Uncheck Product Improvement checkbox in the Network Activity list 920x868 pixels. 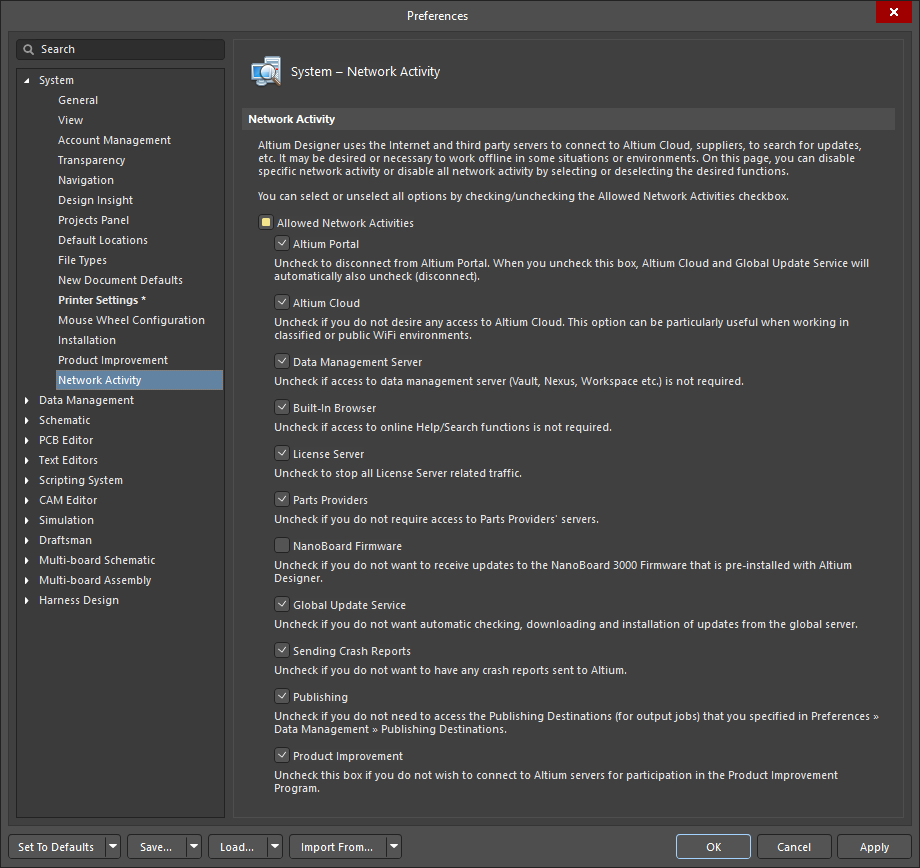[282, 755]
